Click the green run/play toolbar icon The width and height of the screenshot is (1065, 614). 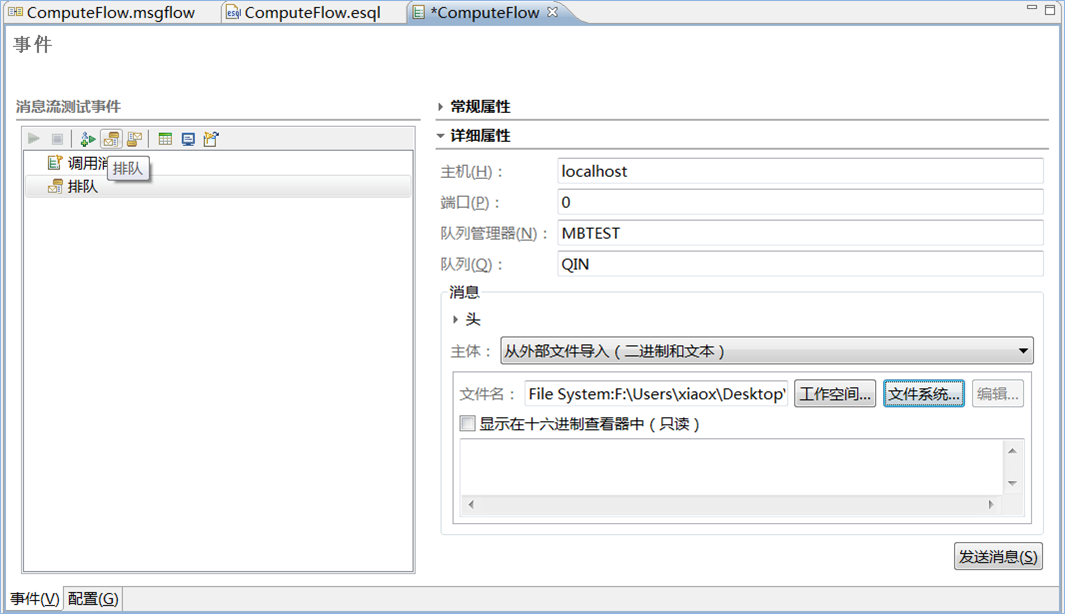coord(33,139)
